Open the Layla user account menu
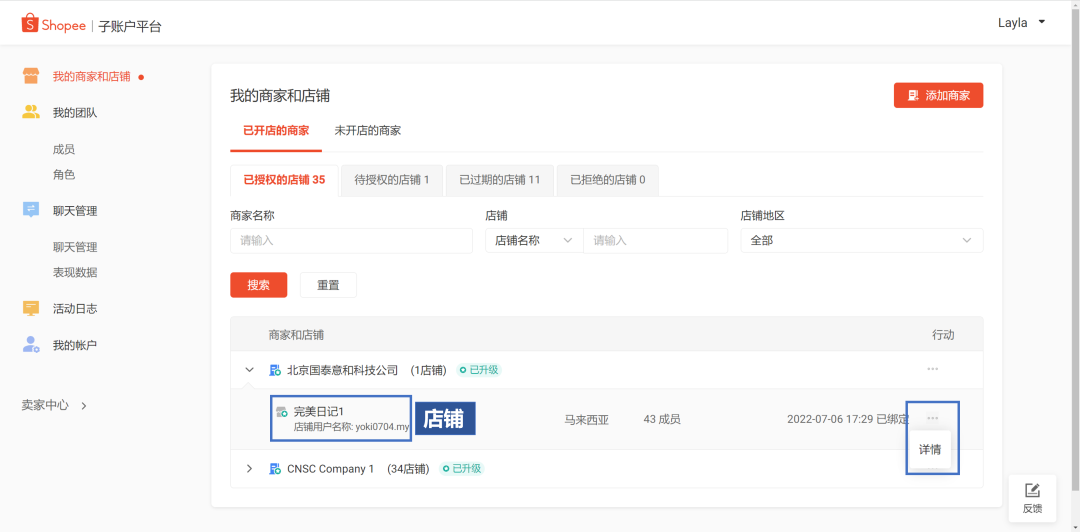Image resolution: width=1080 pixels, height=532 pixels. coord(1021,23)
